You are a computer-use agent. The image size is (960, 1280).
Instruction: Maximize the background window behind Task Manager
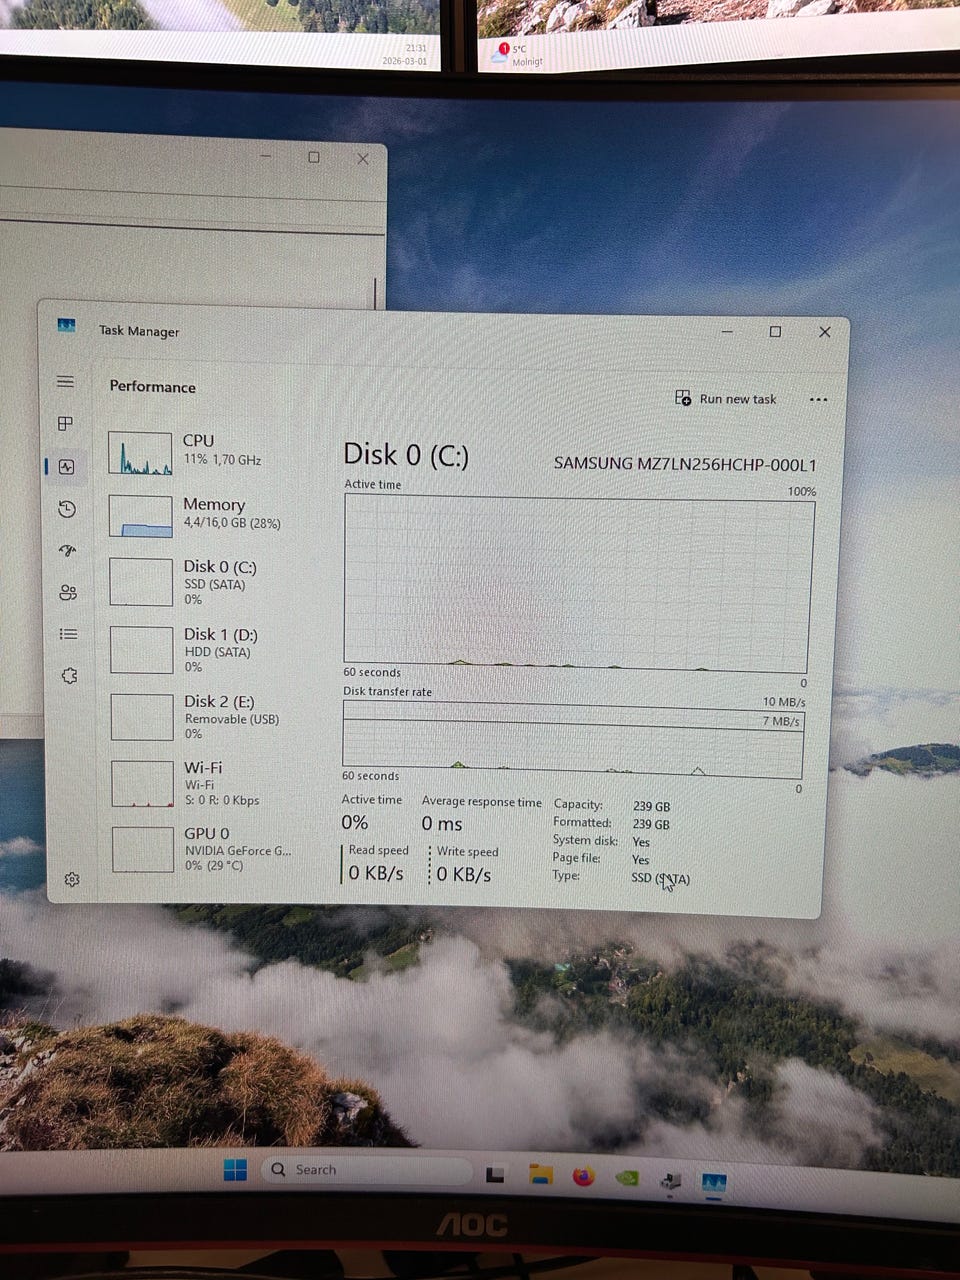[x=314, y=157]
